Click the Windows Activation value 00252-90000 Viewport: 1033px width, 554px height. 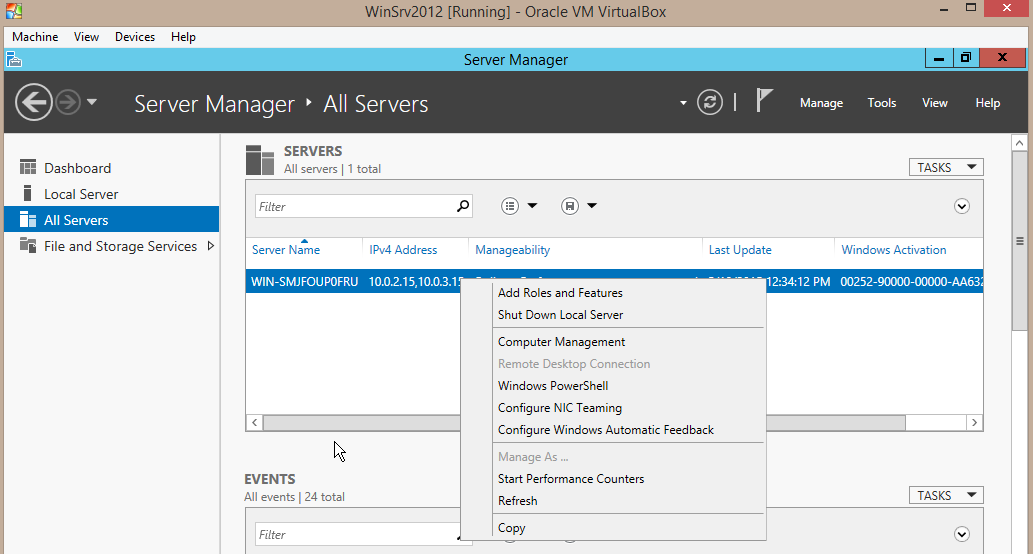[x=911, y=282]
